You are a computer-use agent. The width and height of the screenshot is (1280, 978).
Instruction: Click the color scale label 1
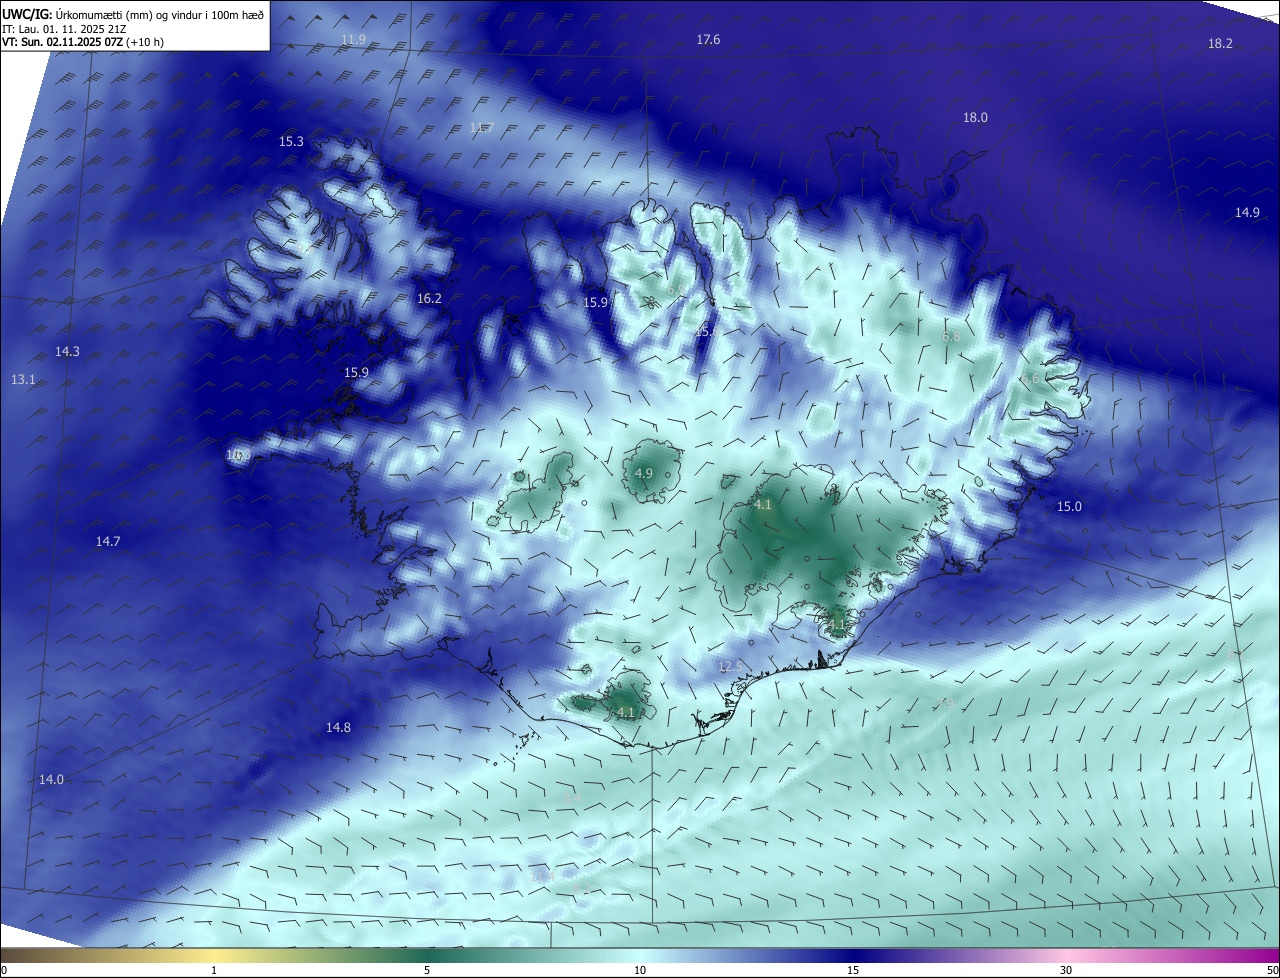tap(214, 970)
